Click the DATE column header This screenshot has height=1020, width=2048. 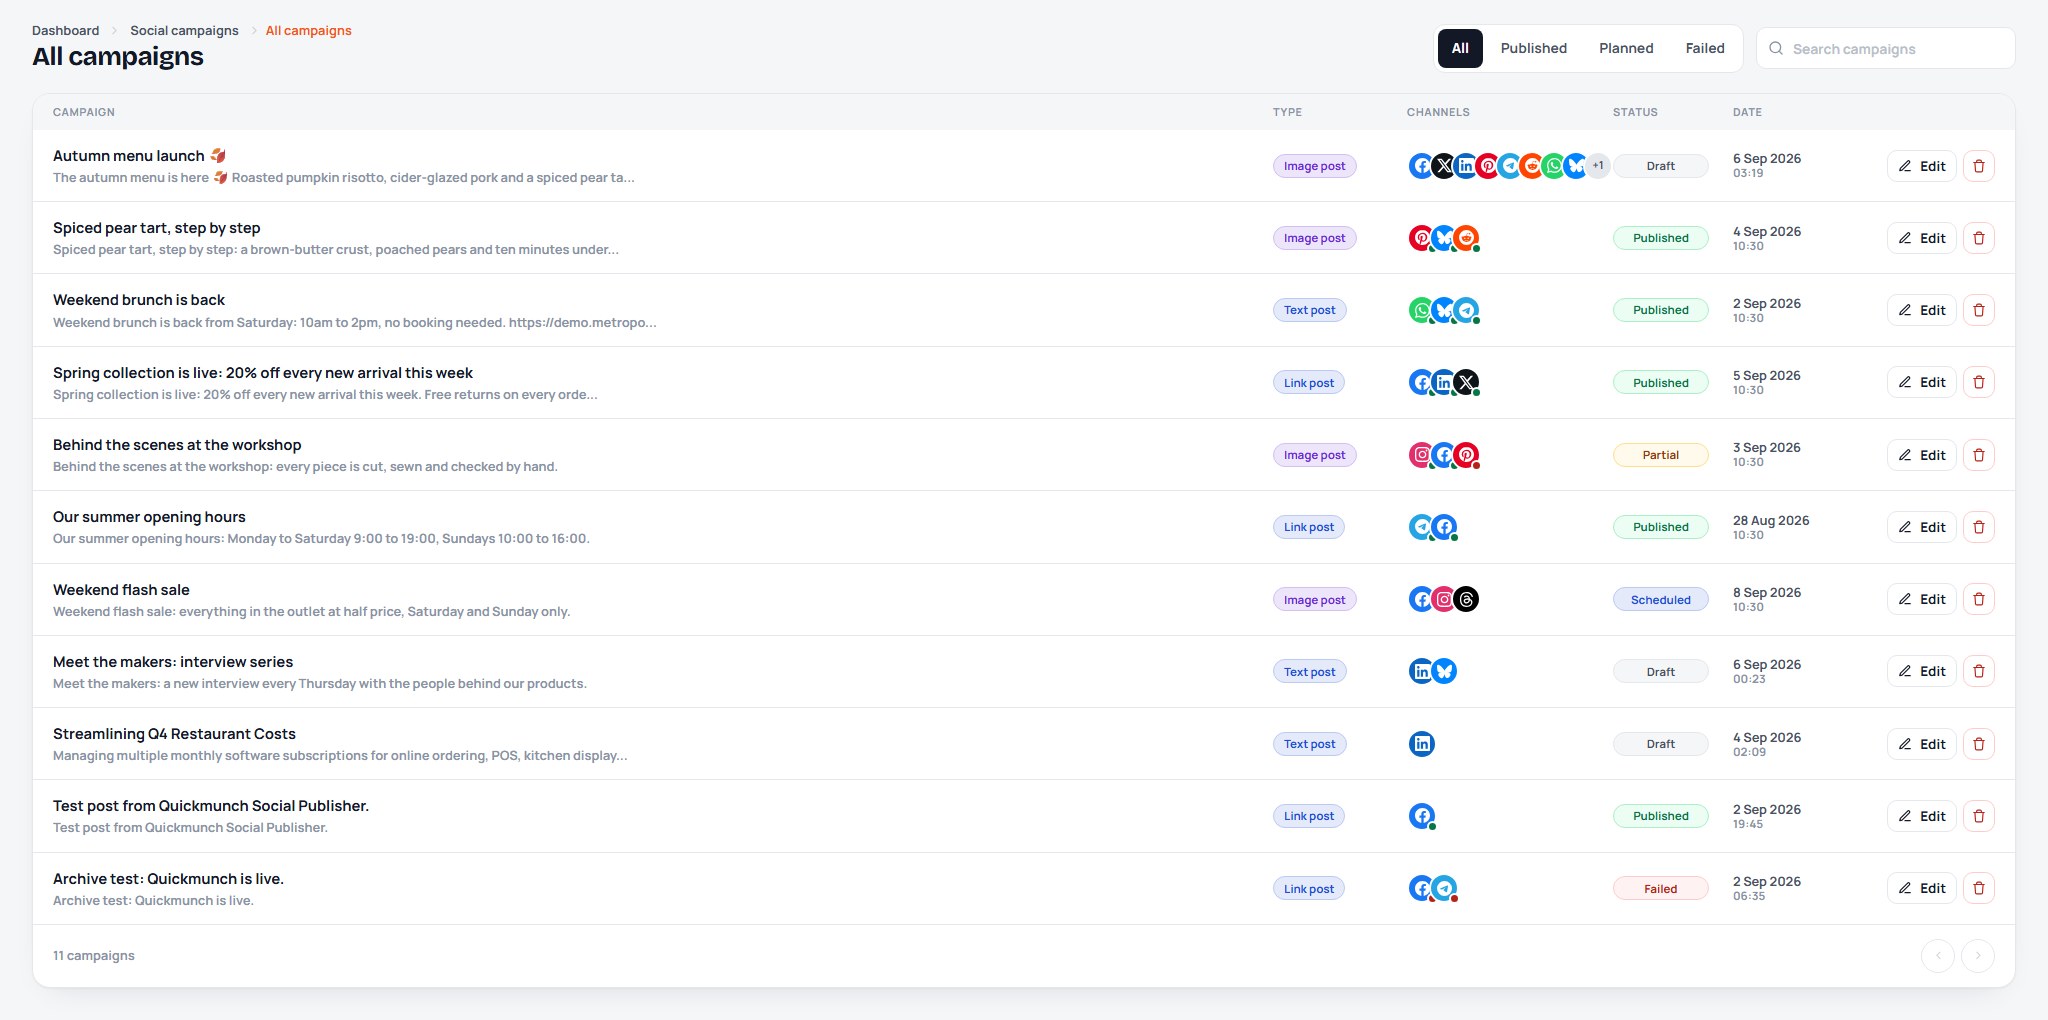click(1747, 112)
